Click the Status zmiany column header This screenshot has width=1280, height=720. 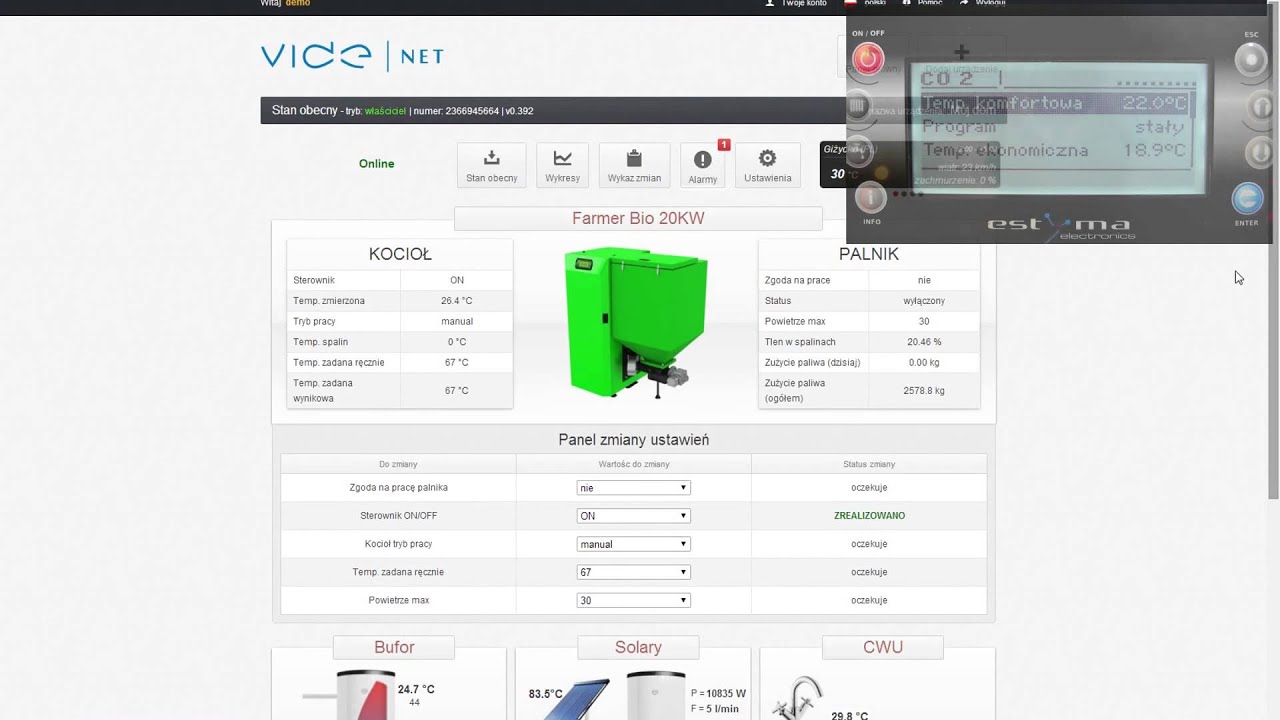(869, 464)
